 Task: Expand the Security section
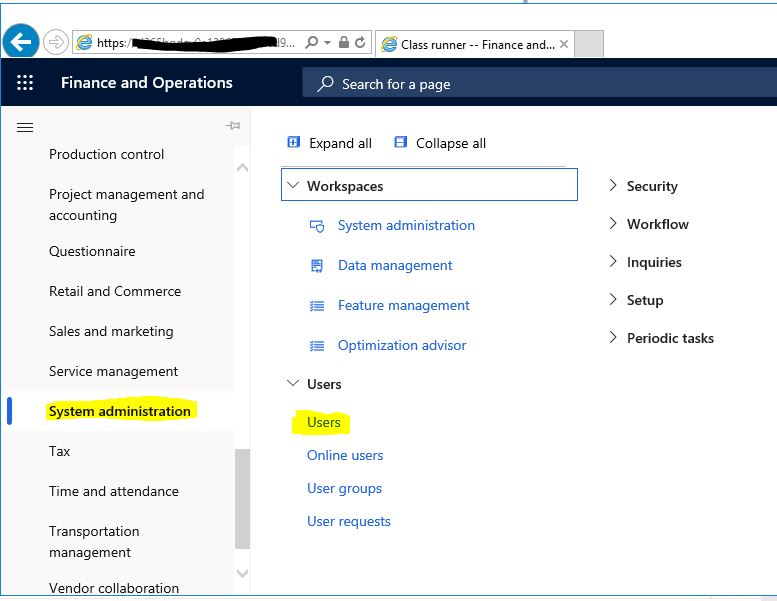(643, 186)
